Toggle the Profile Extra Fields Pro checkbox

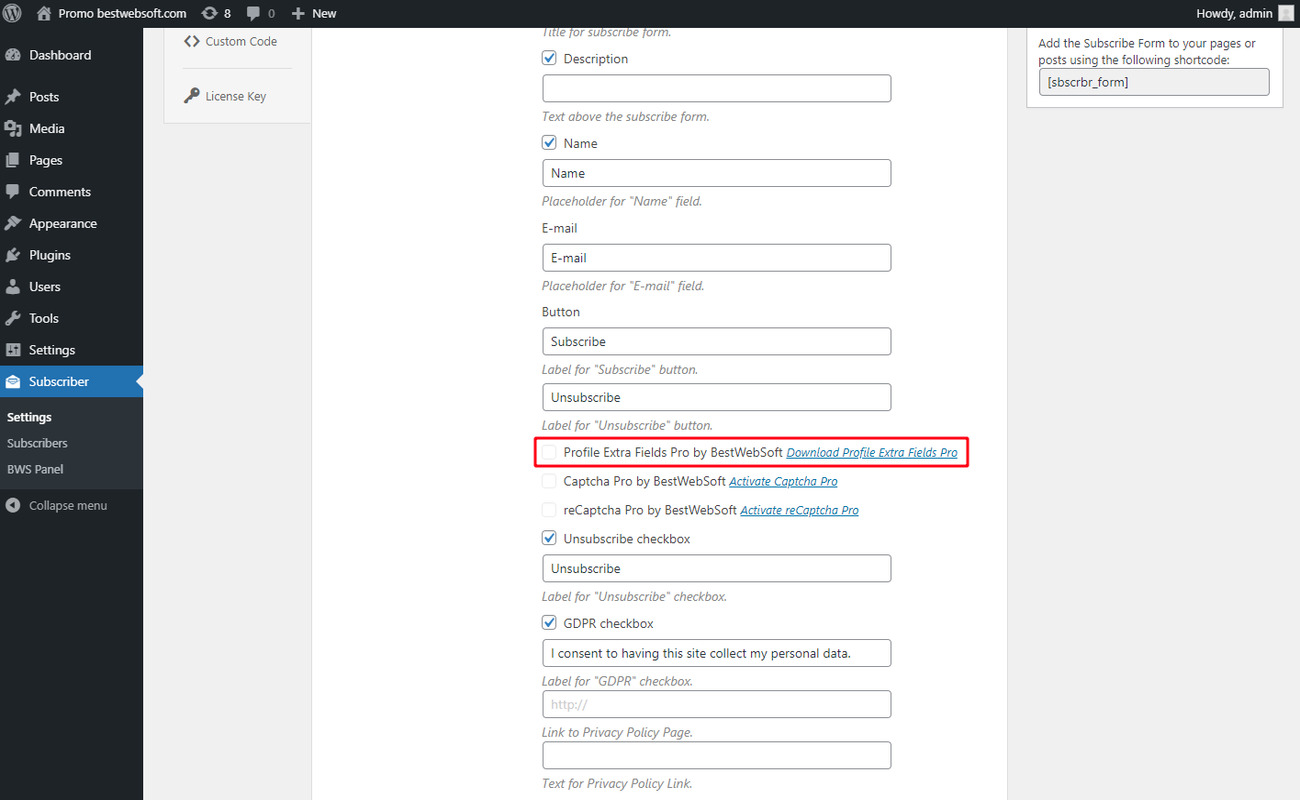click(x=549, y=452)
